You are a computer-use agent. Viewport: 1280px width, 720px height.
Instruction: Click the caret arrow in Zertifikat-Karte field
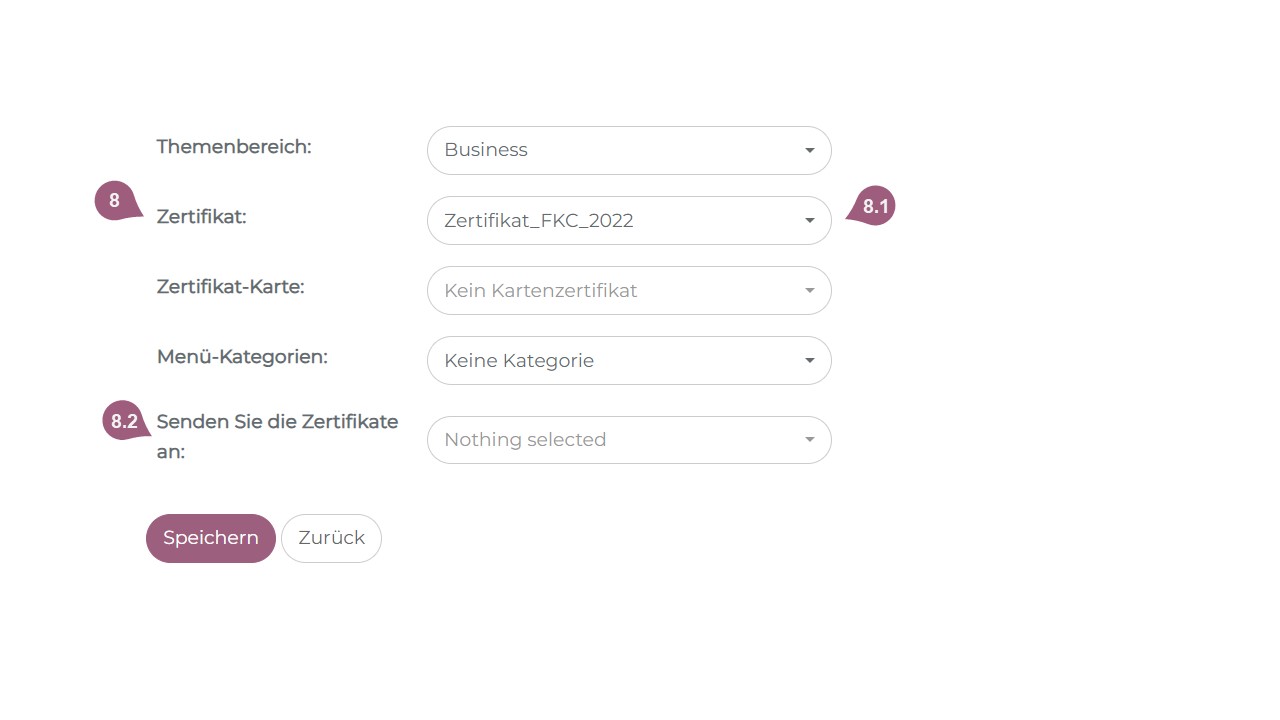click(x=809, y=291)
